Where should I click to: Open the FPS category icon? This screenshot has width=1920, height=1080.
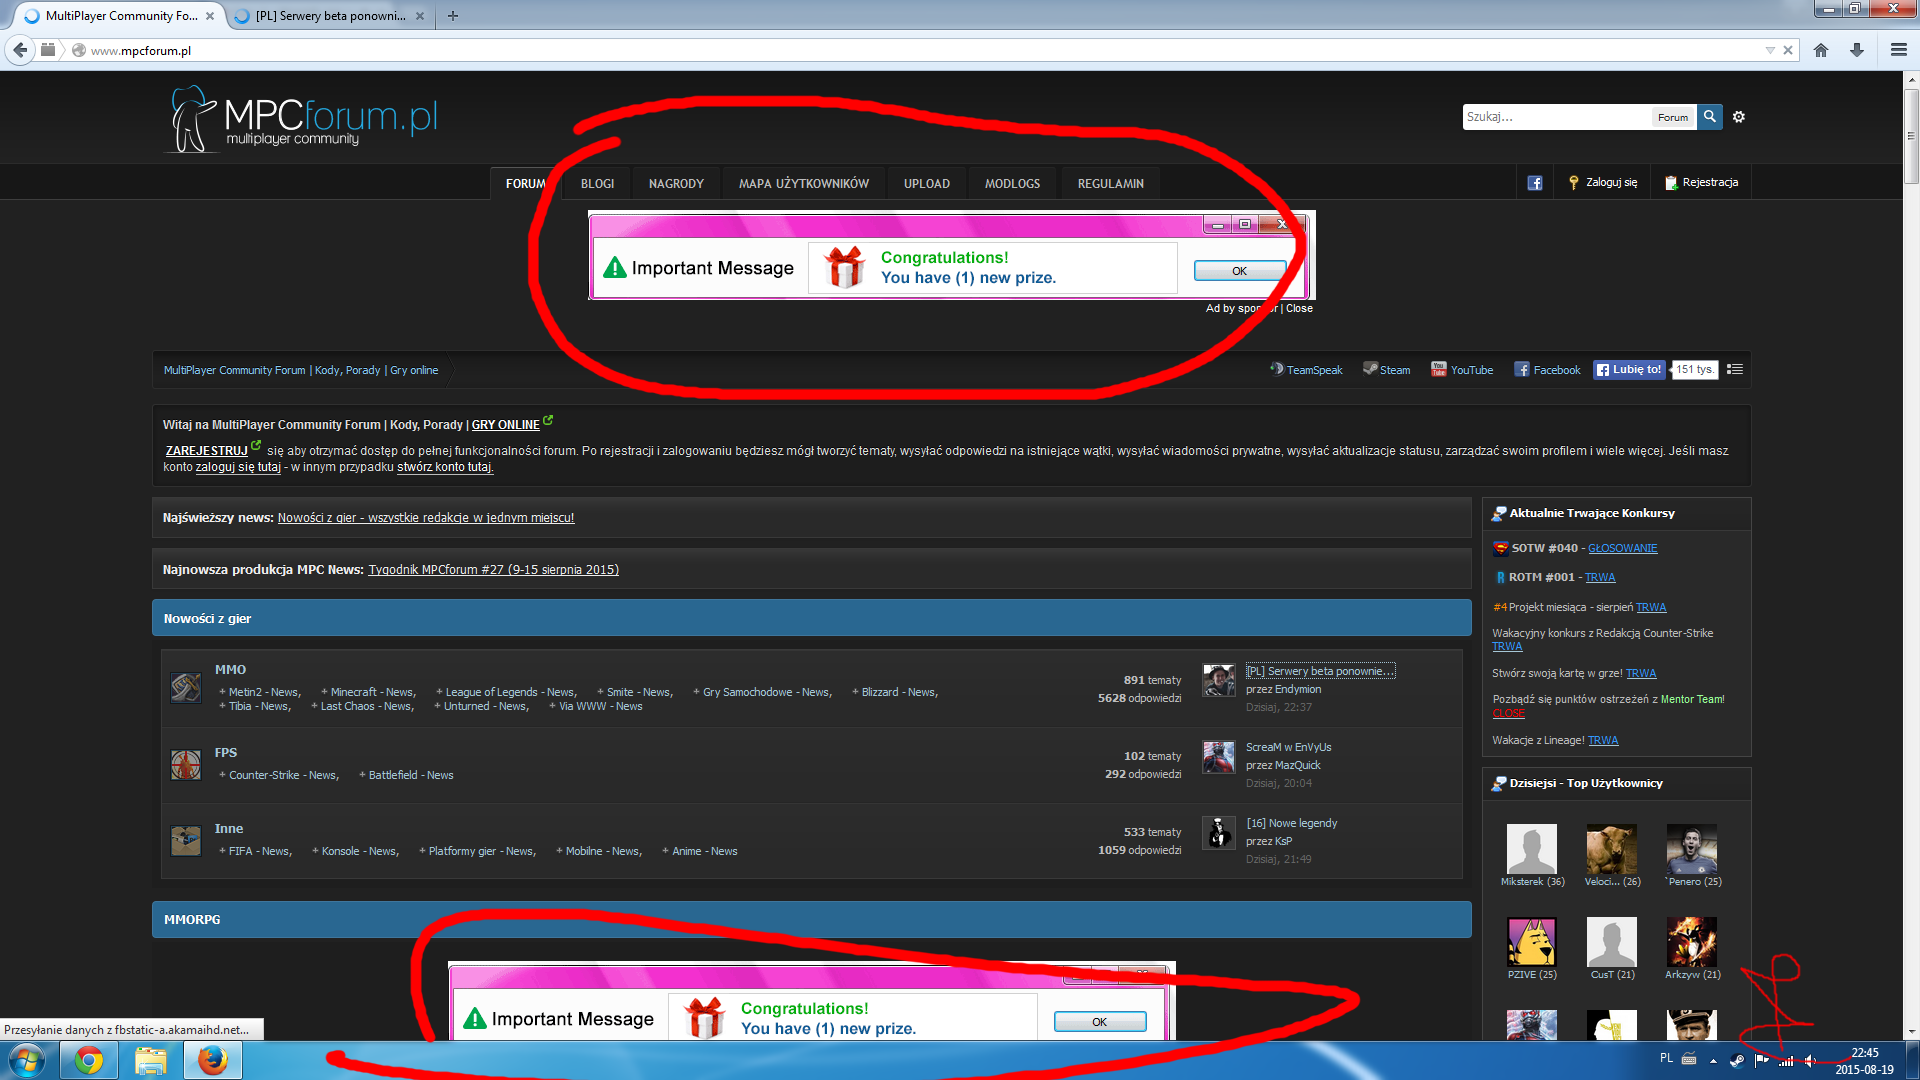point(186,765)
